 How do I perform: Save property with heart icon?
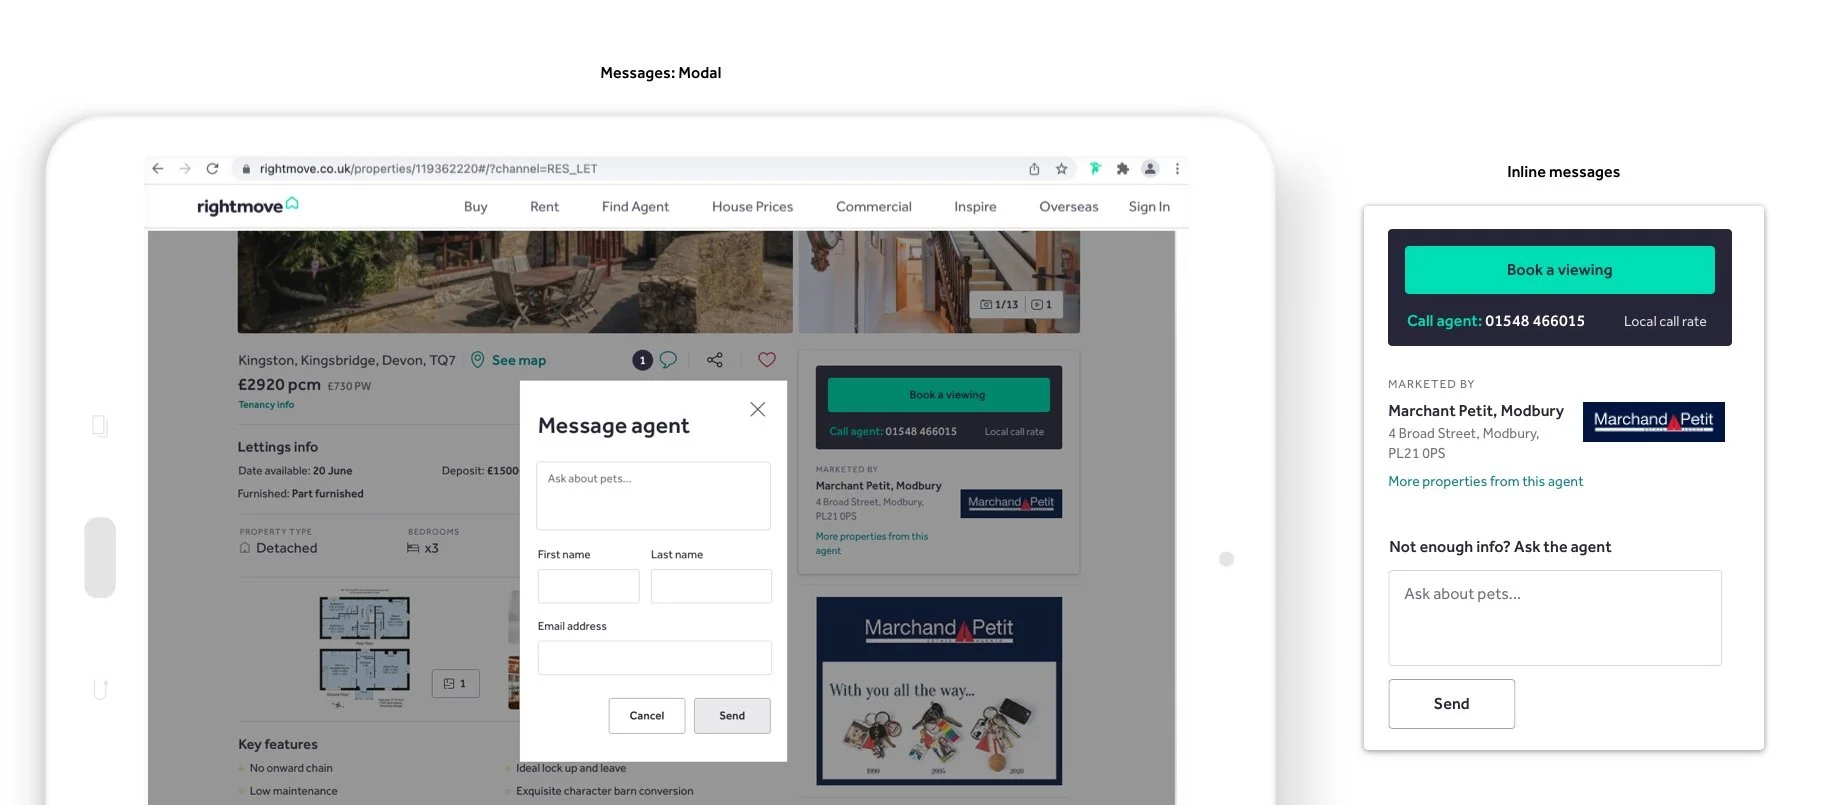767,360
